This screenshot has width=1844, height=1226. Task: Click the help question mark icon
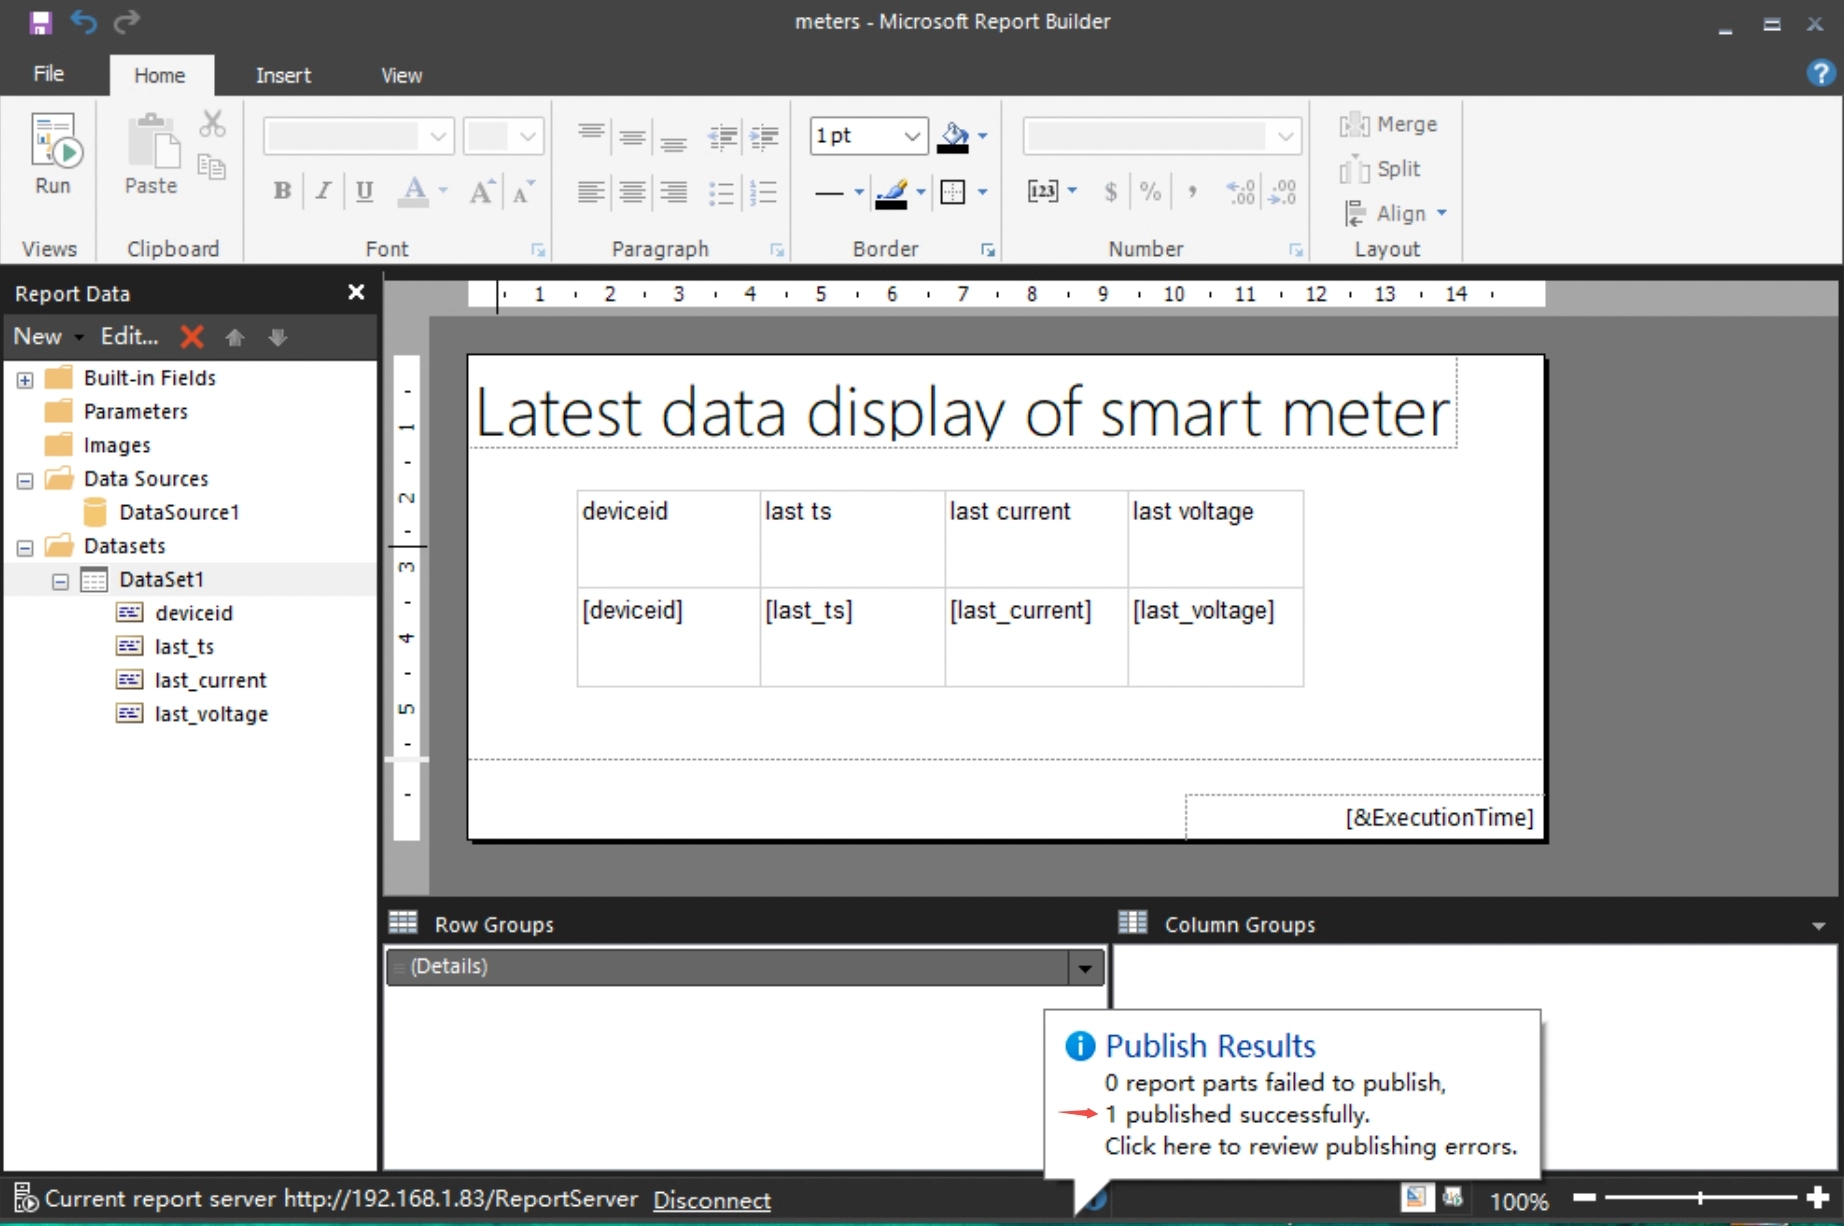1819,73
